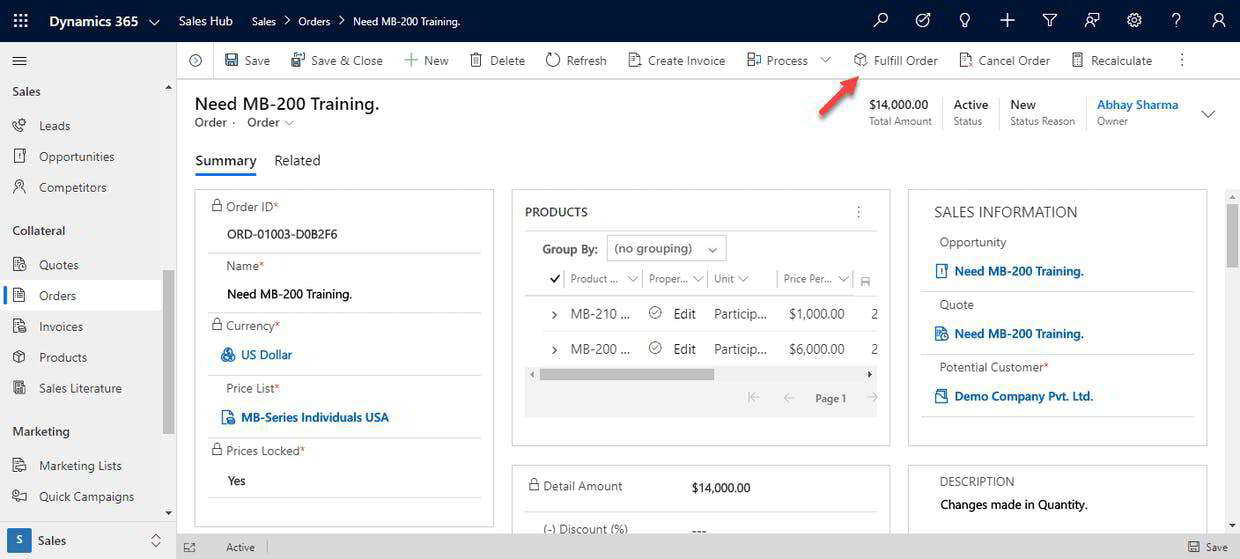Image resolution: width=1240 pixels, height=559 pixels.
Task: Open Demo Company Pvt. Ltd. customer link
Action: [x=1023, y=396]
